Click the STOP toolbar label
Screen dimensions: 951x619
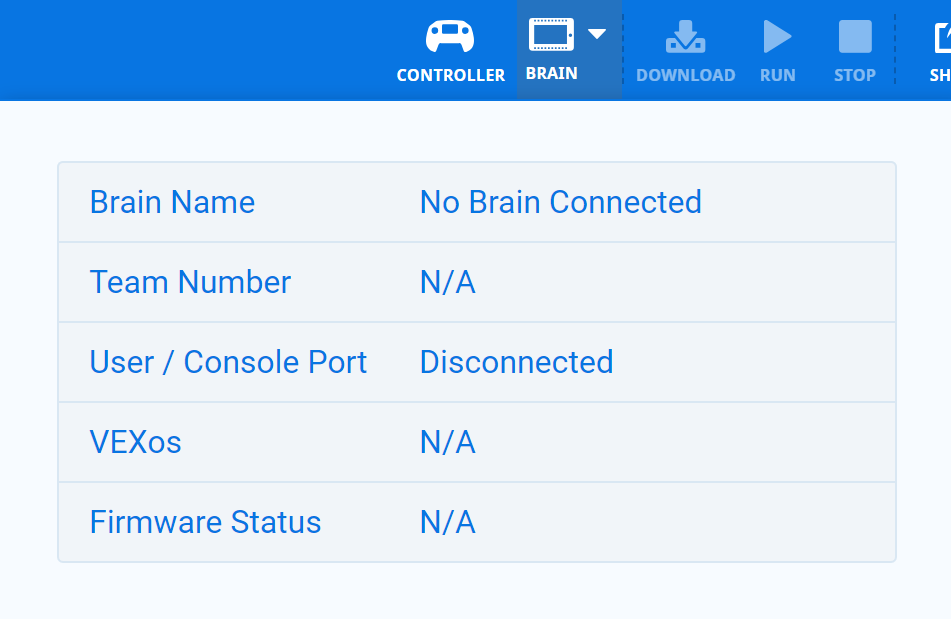(854, 75)
